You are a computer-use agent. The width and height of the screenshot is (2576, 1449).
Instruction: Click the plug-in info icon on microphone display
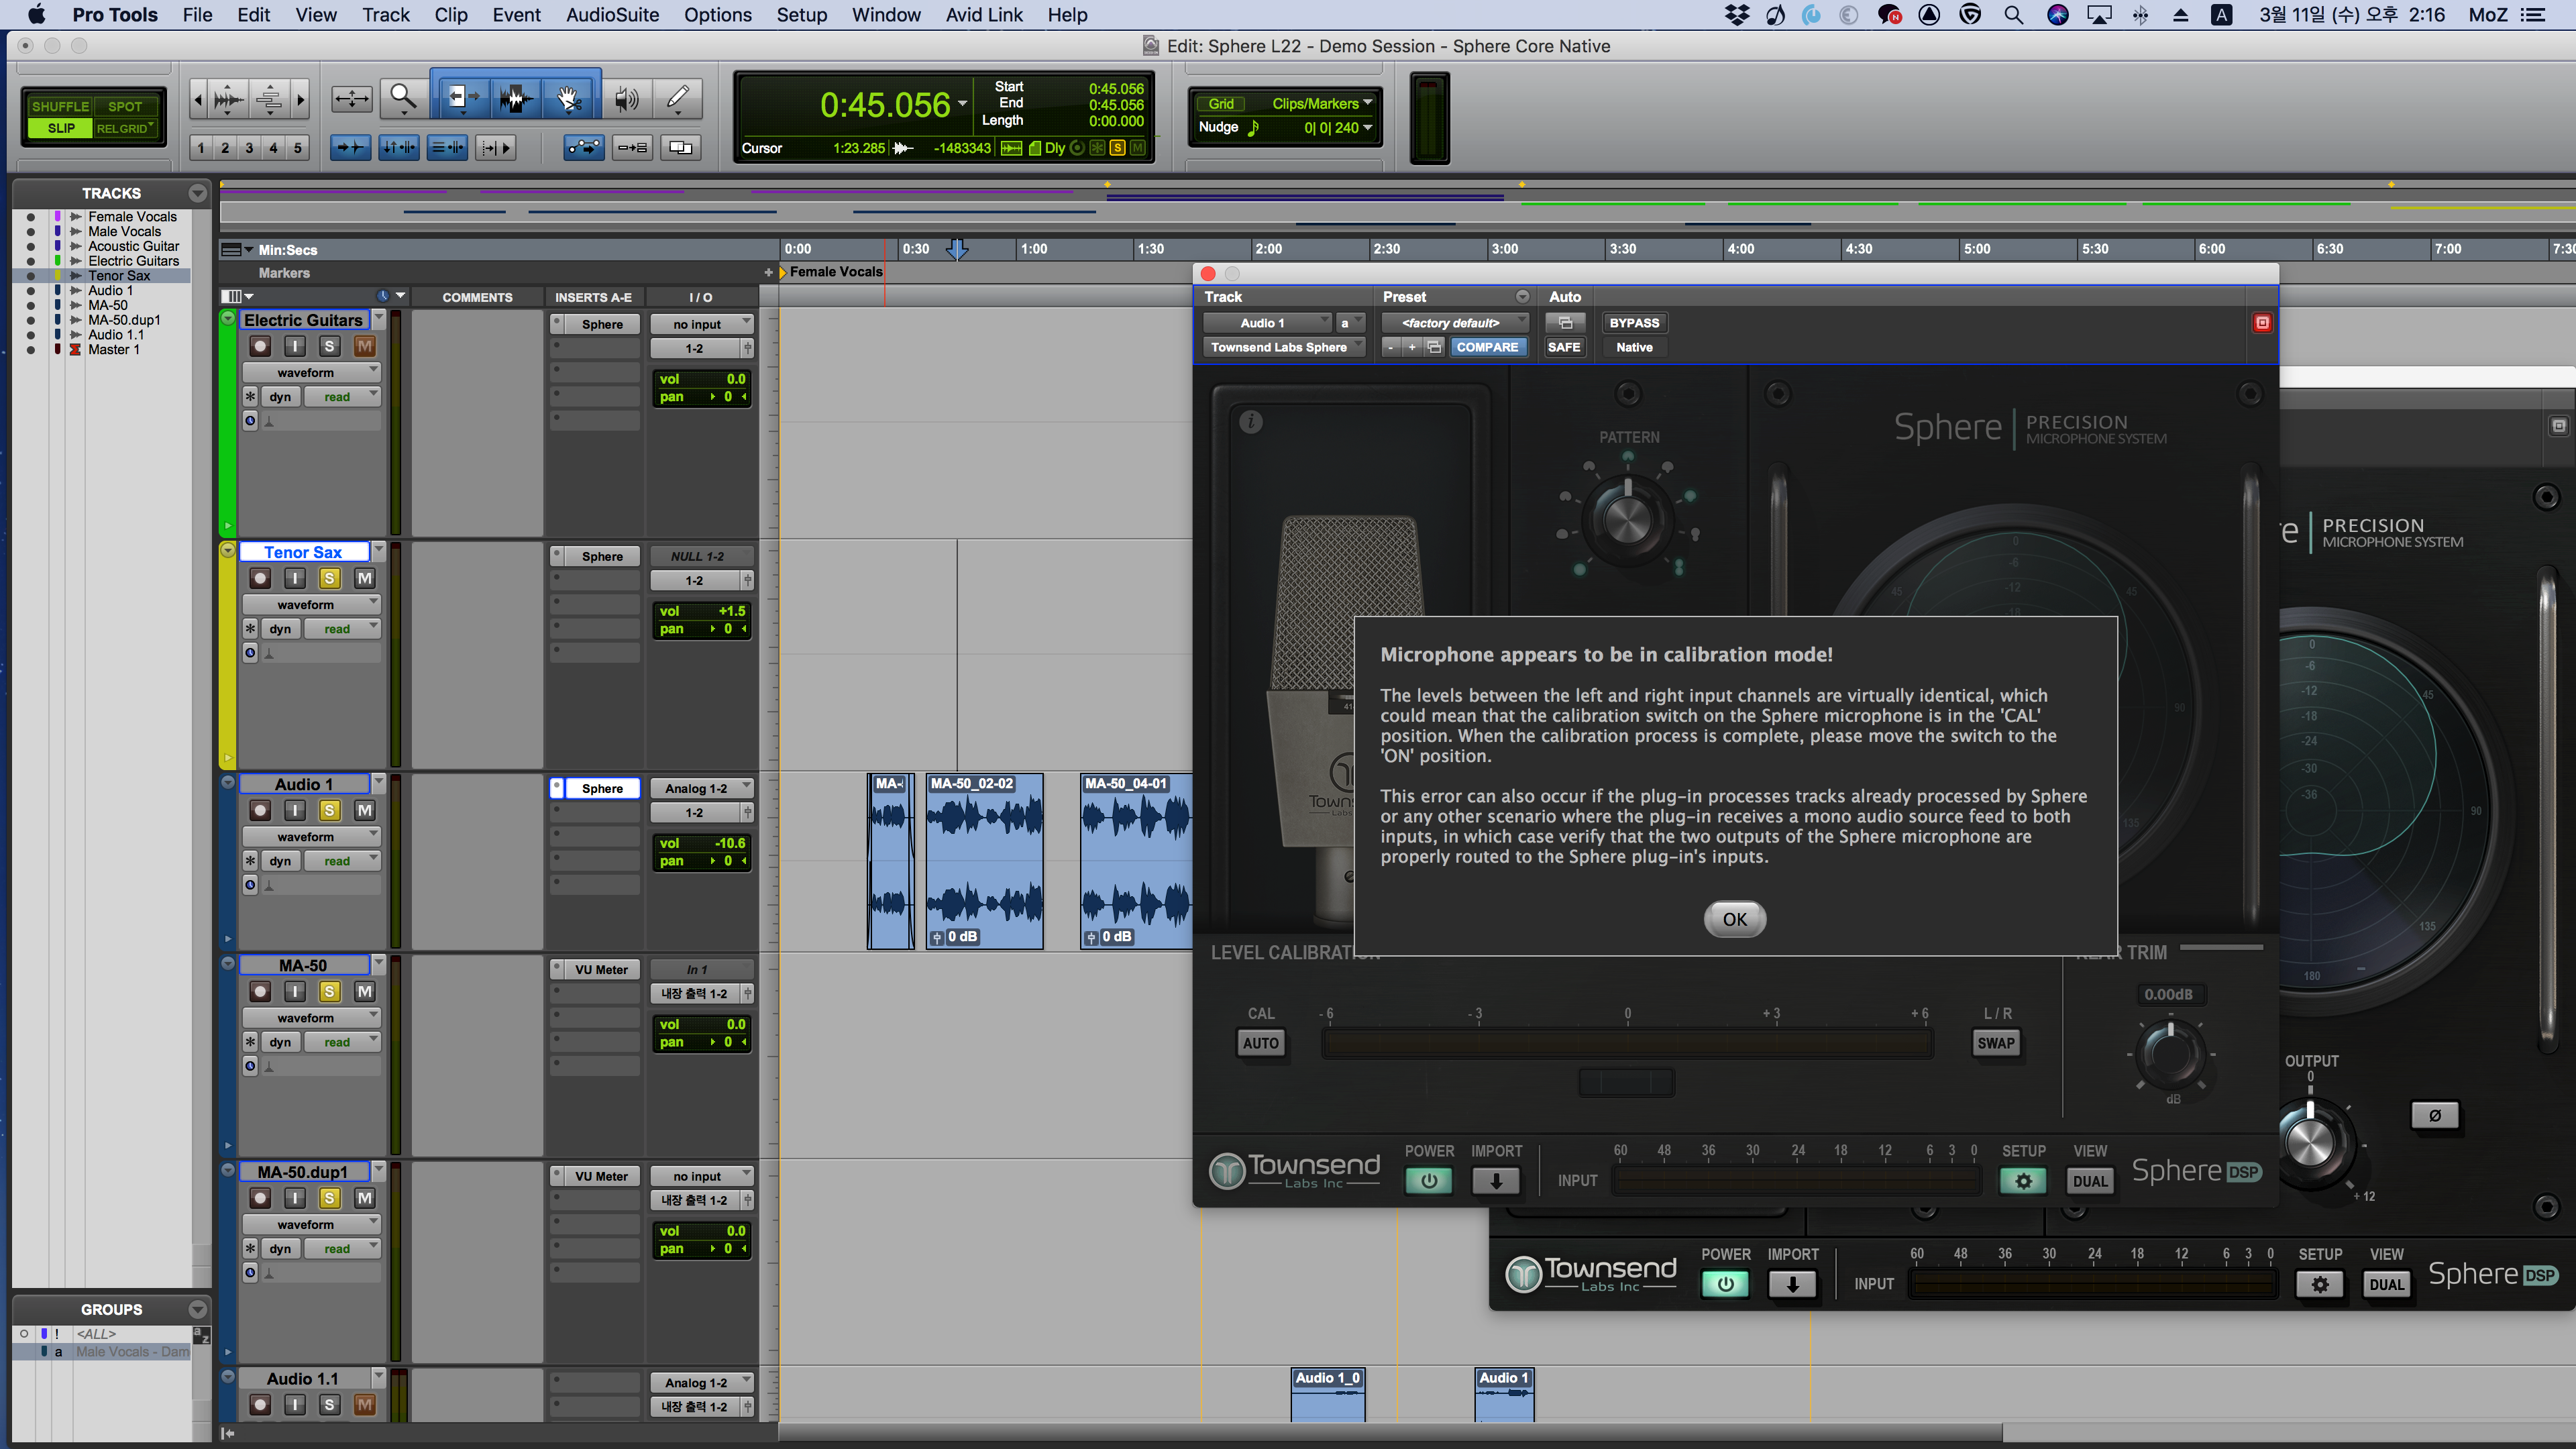1251,422
